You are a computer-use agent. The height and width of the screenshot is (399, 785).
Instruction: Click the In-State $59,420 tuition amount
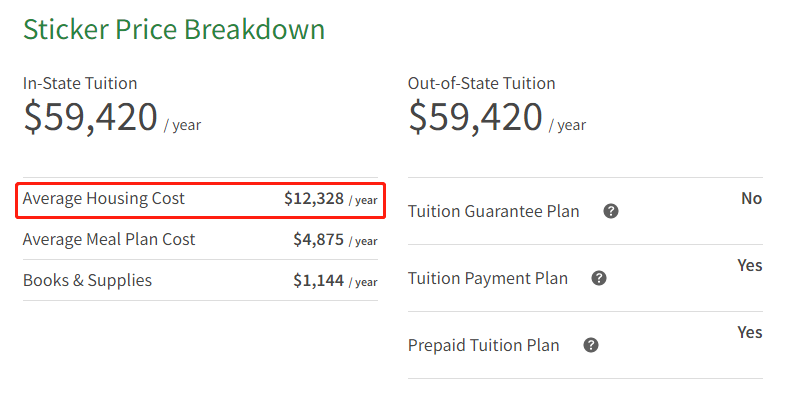91,117
